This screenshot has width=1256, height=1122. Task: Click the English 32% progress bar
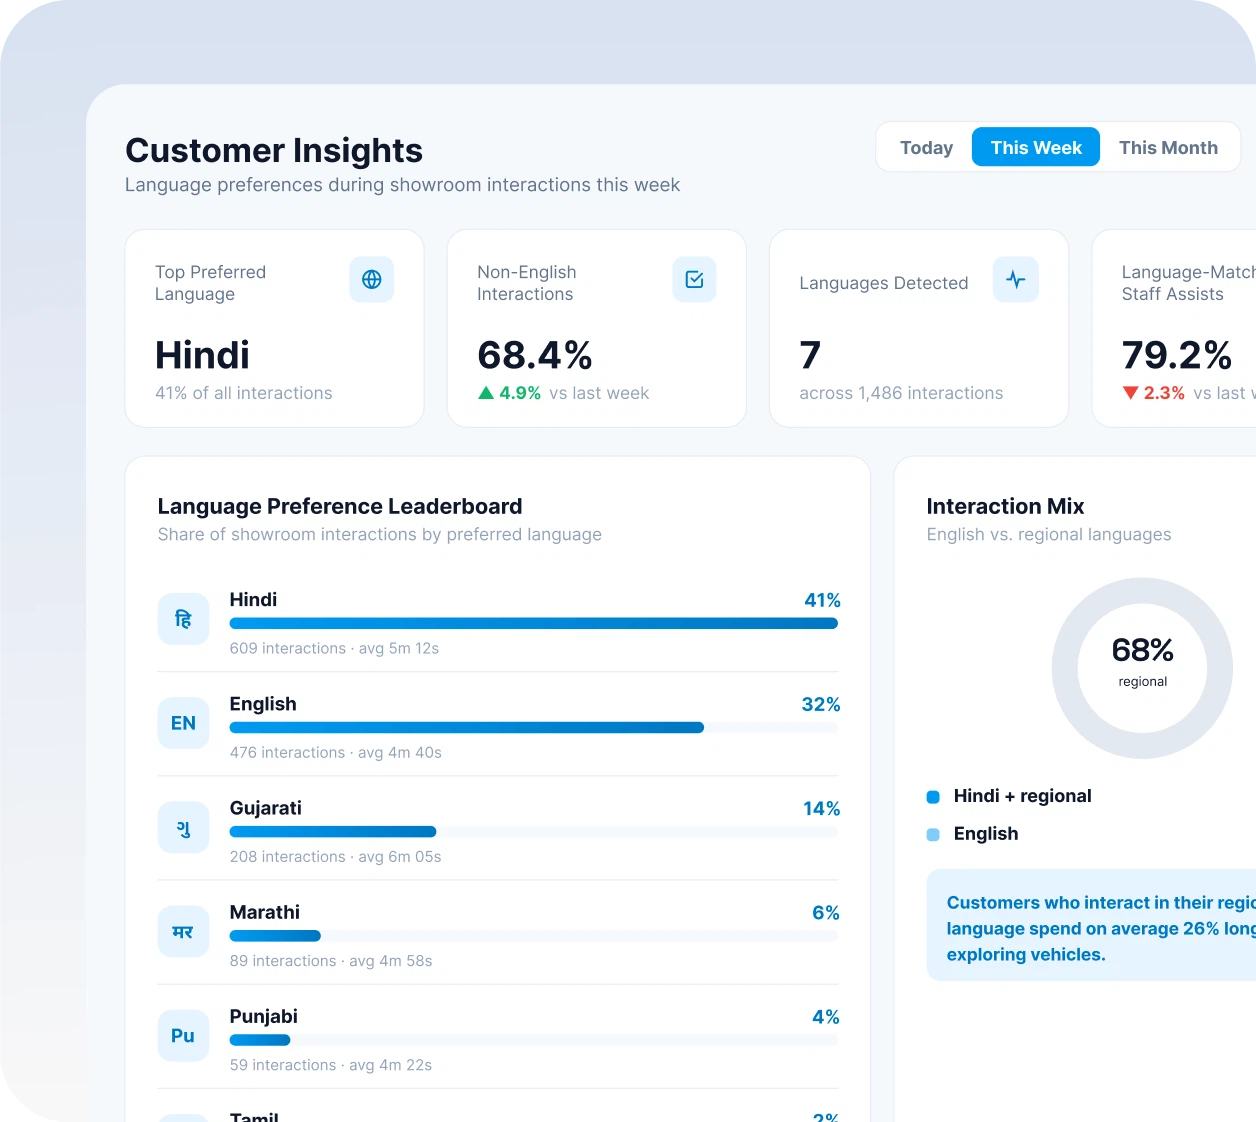[534, 727]
